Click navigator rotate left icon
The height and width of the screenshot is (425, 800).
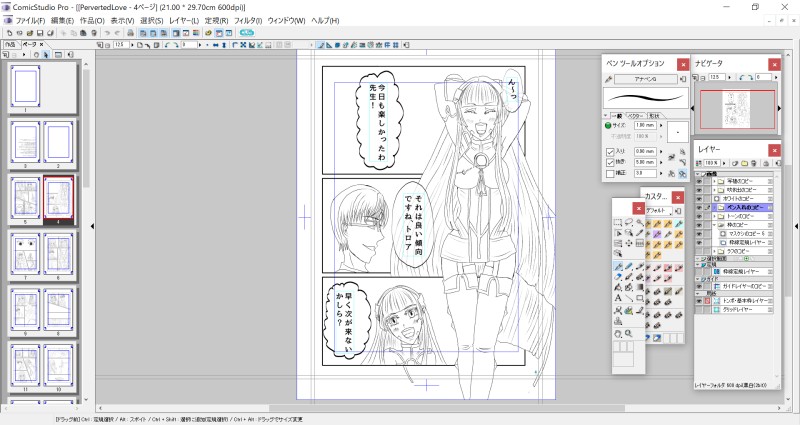coord(741,77)
